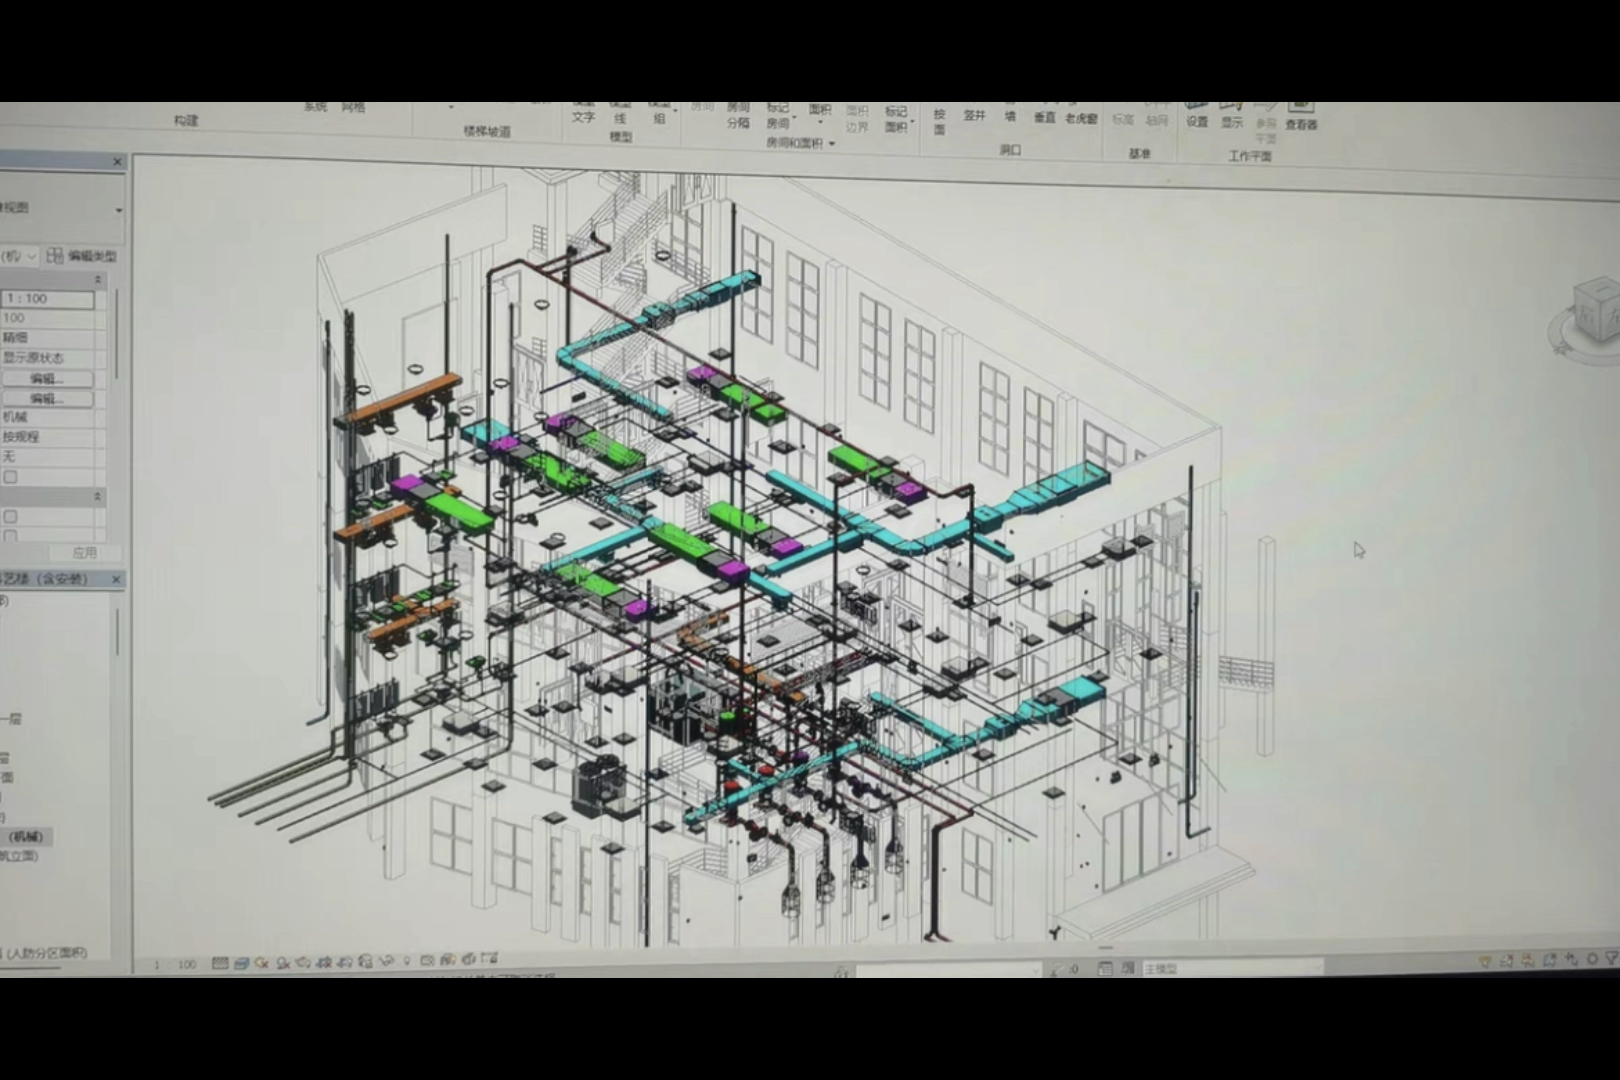Select the Tag Room (标记房间) tool
Screen dimensions: 1620x1080
click(x=778, y=115)
